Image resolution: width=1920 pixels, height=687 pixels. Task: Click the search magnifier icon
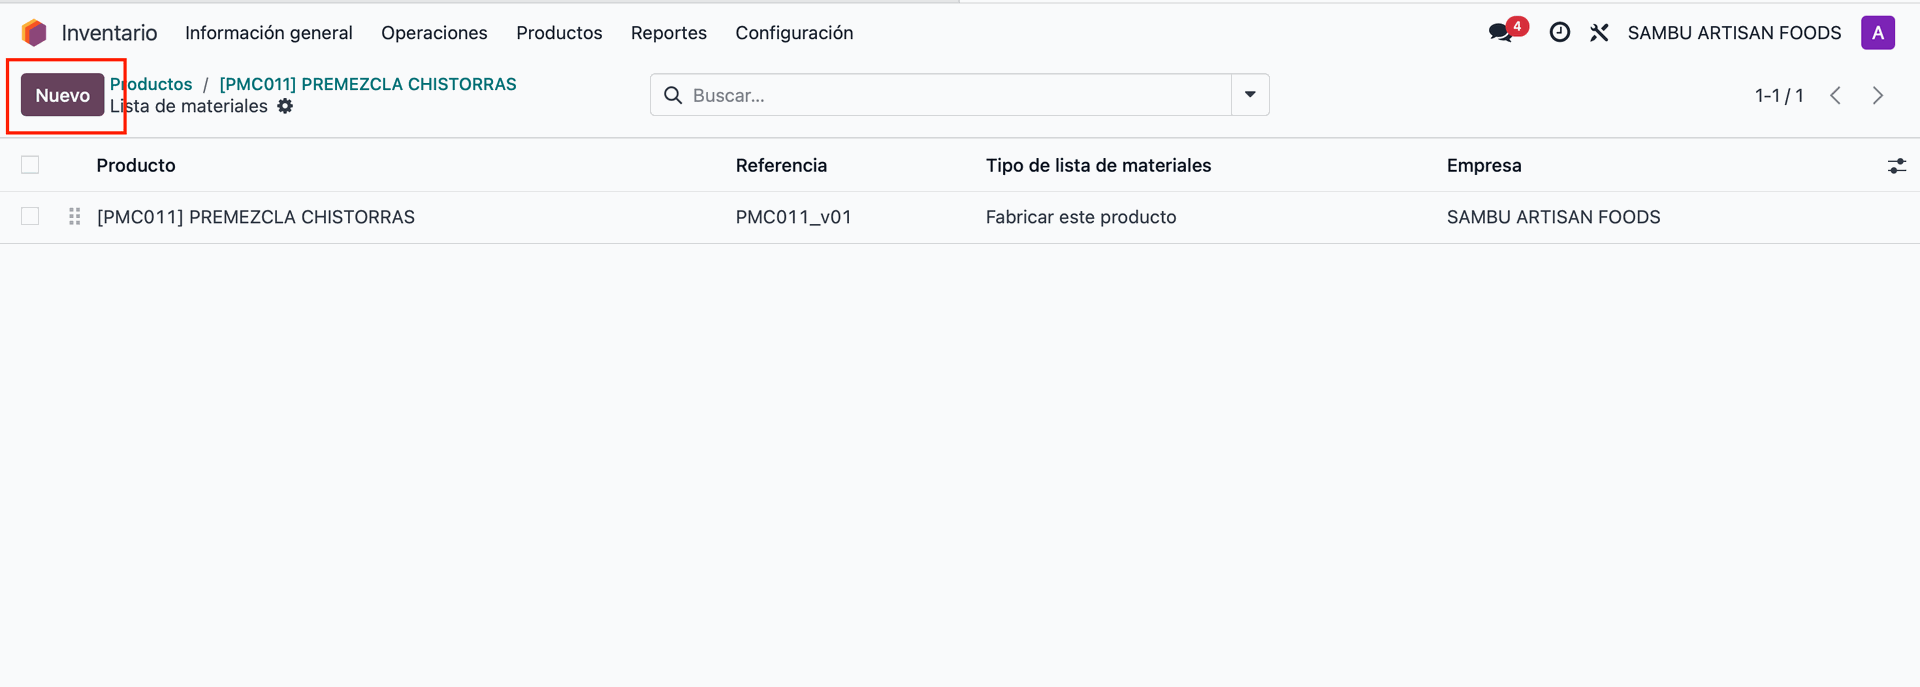coord(673,95)
